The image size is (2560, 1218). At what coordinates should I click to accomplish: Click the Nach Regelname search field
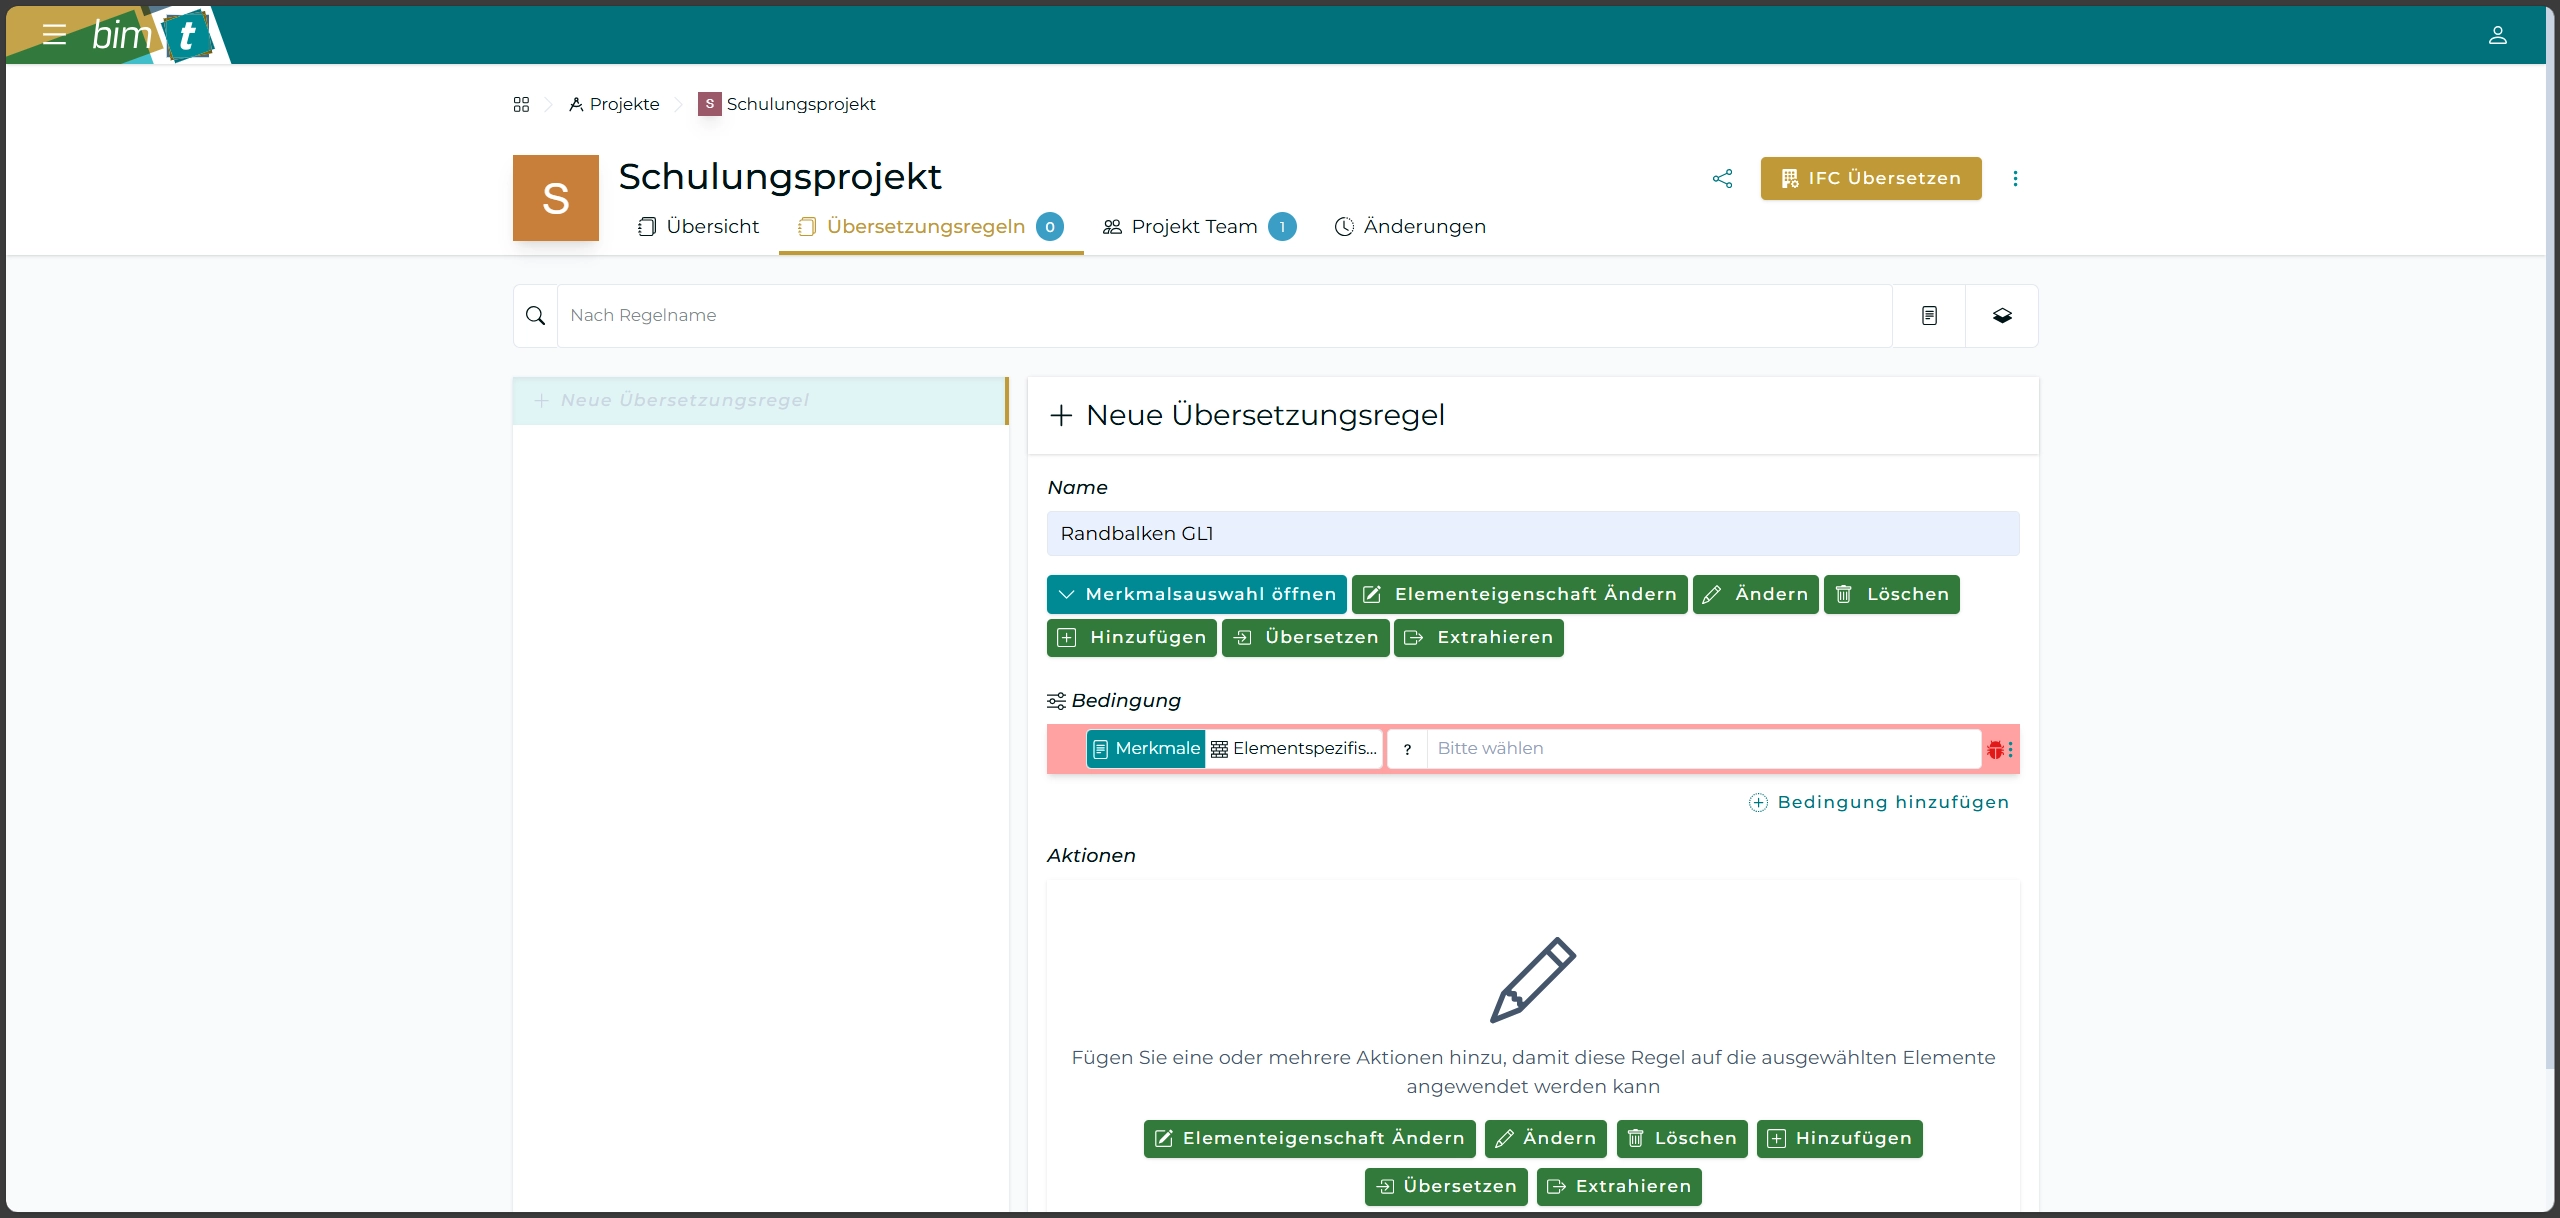[1223, 316]
